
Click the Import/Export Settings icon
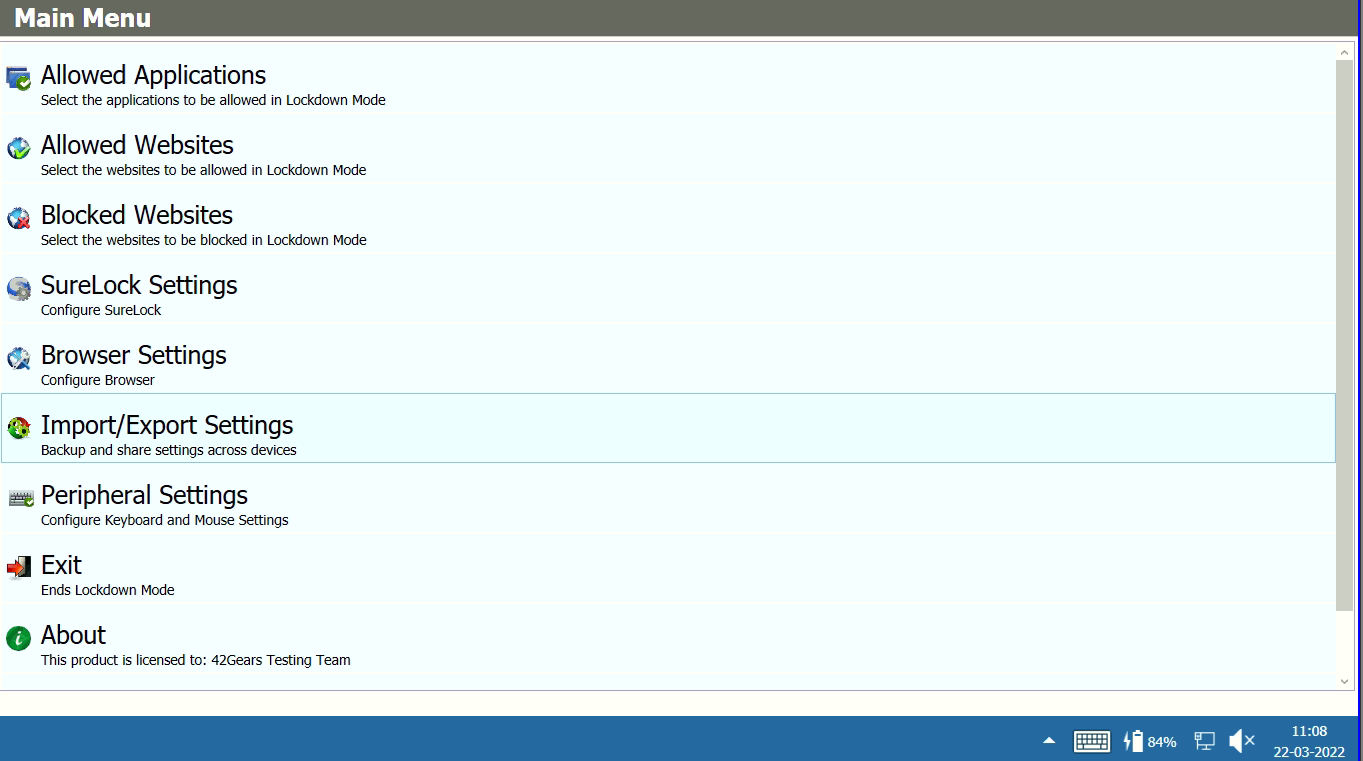click(18, 428)
